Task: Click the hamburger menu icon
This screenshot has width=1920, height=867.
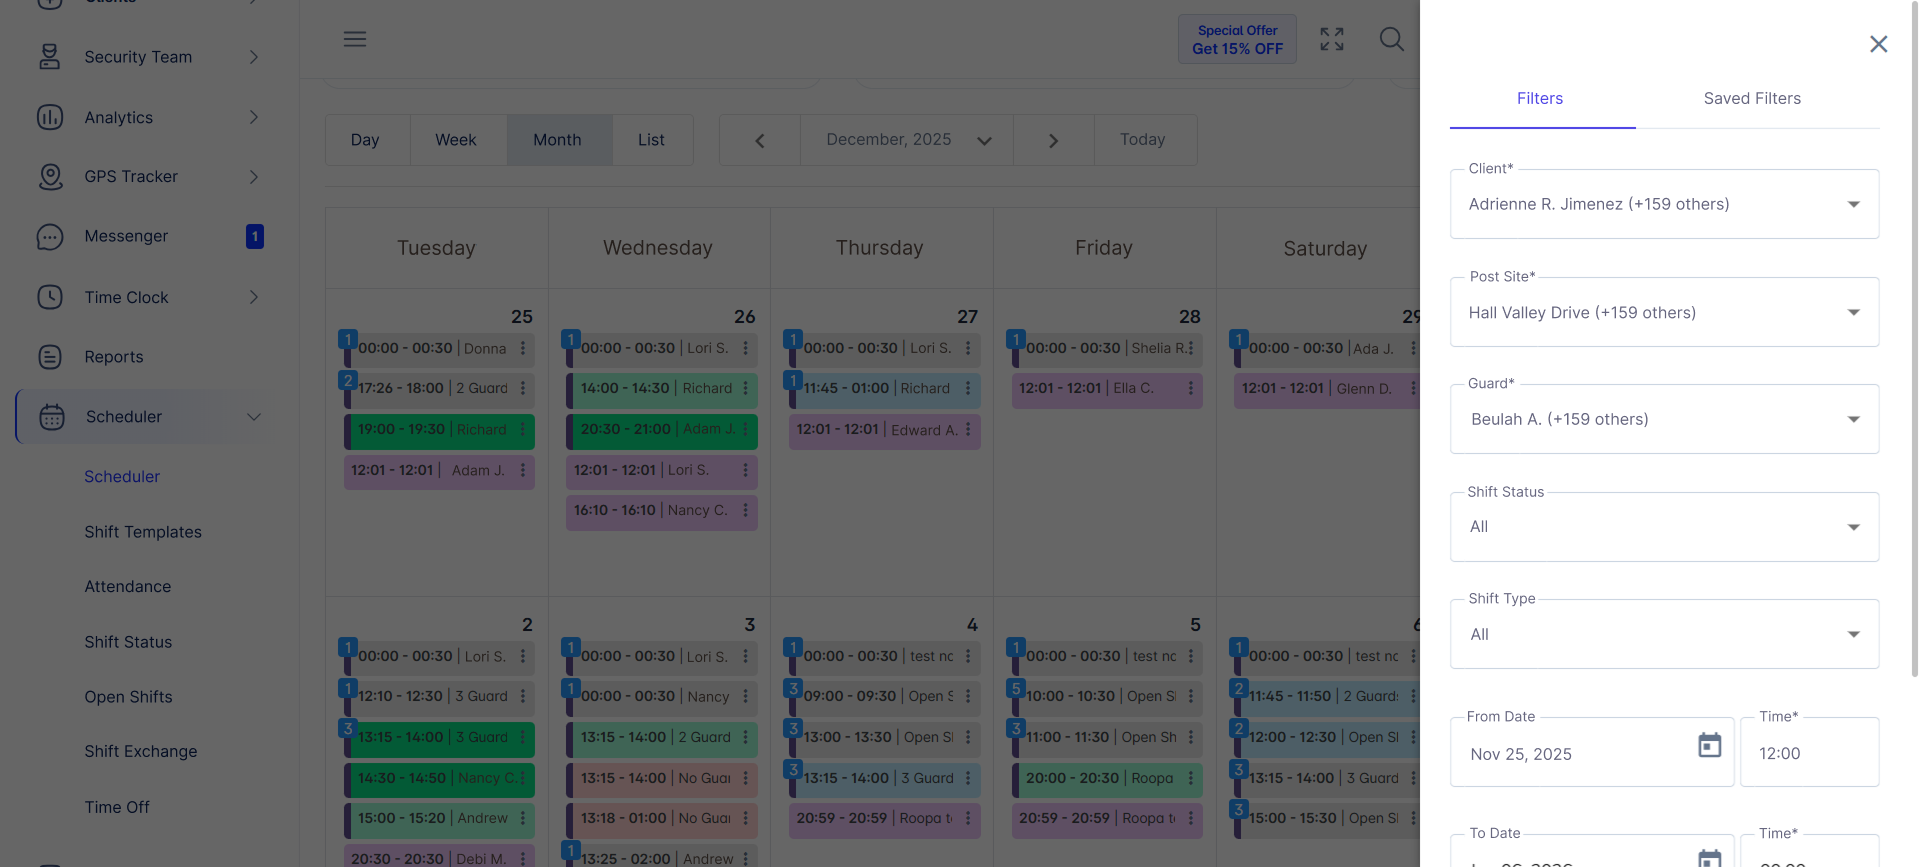Action: pos(355,39)
